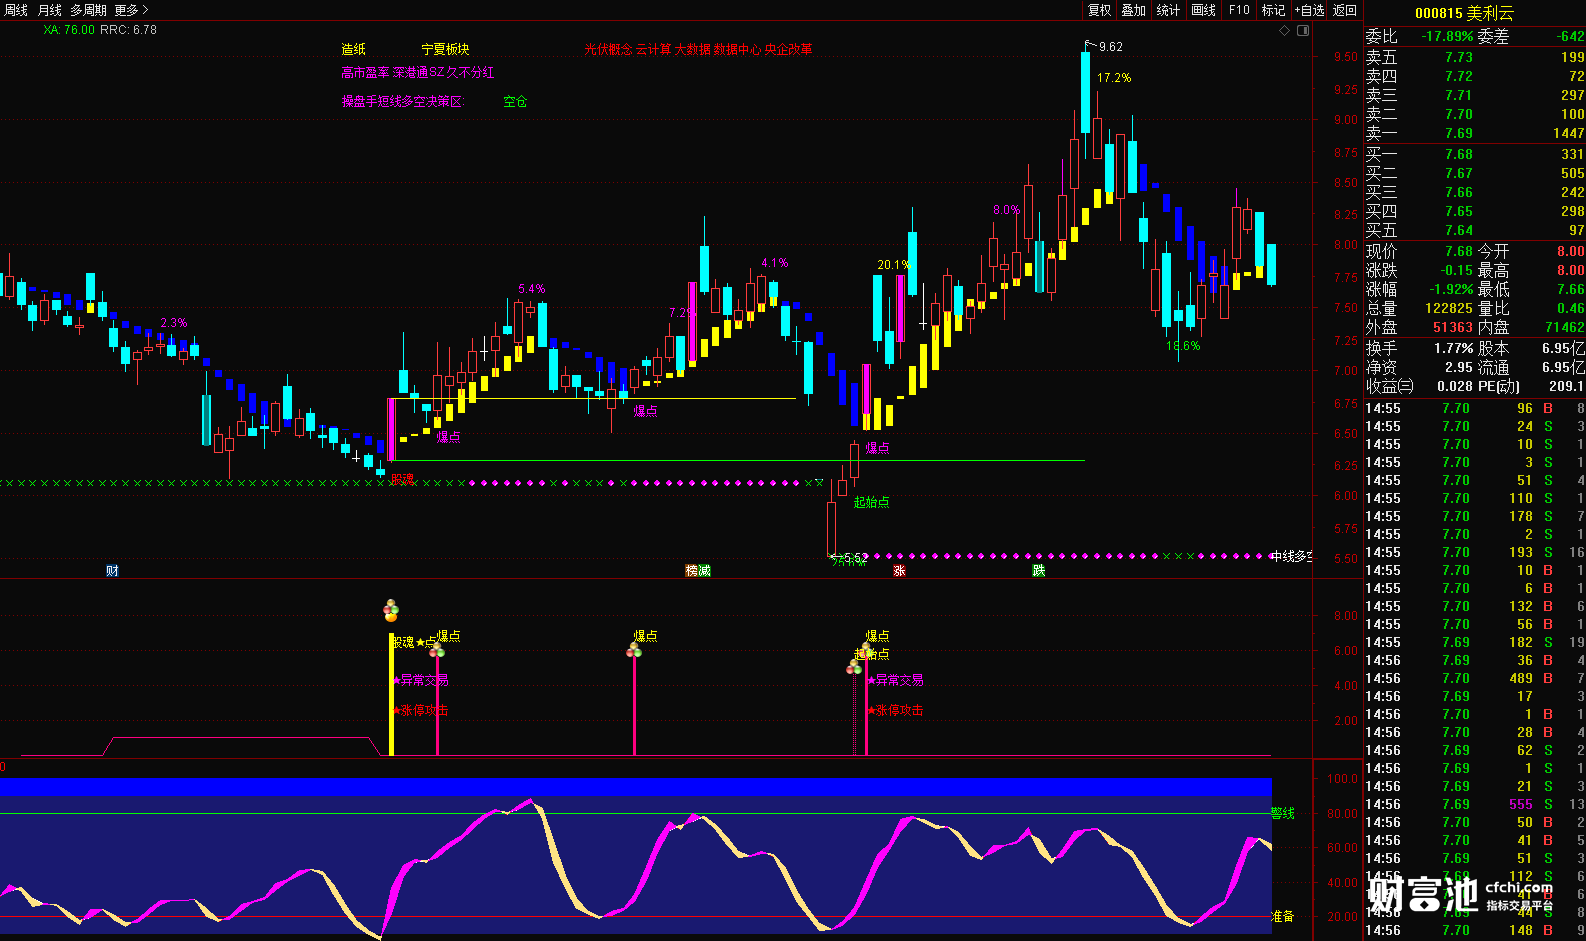Switch chart to weekly 周线 period

[x=16, y=10]
